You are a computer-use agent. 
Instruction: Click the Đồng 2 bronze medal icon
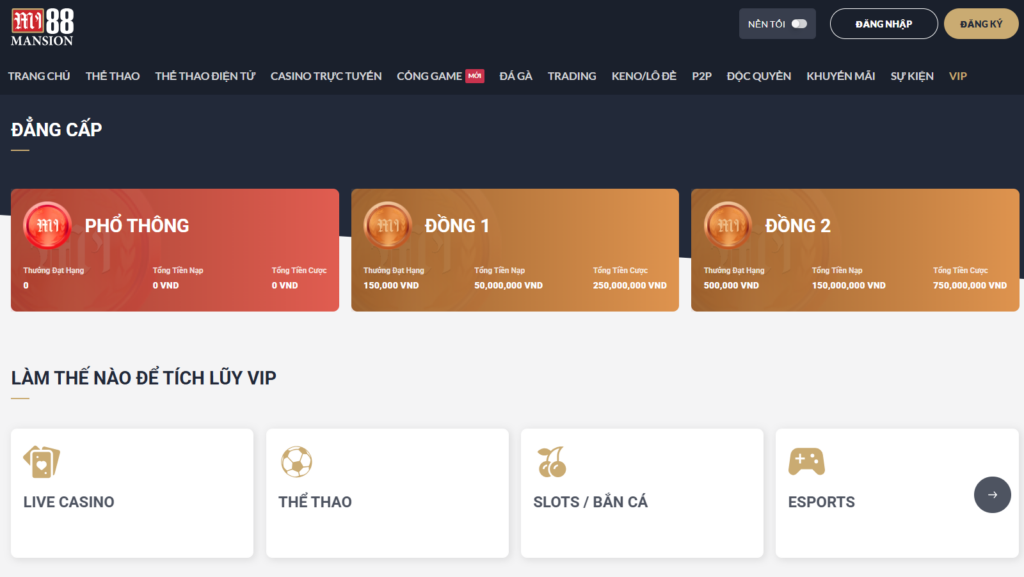click(x=727, y=226)
